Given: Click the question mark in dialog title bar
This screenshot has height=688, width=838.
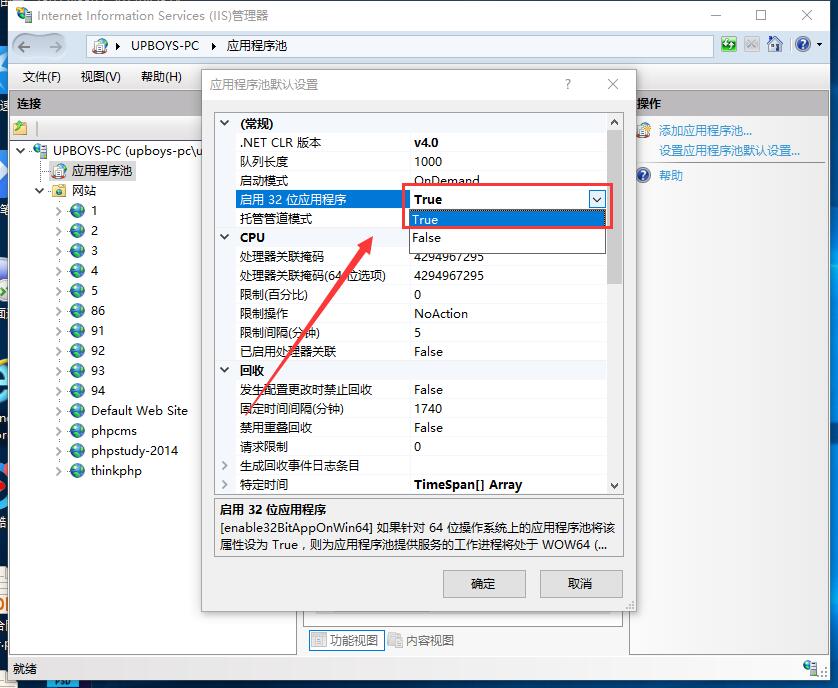Looking at the screenshot, I should tap(568, 84).
